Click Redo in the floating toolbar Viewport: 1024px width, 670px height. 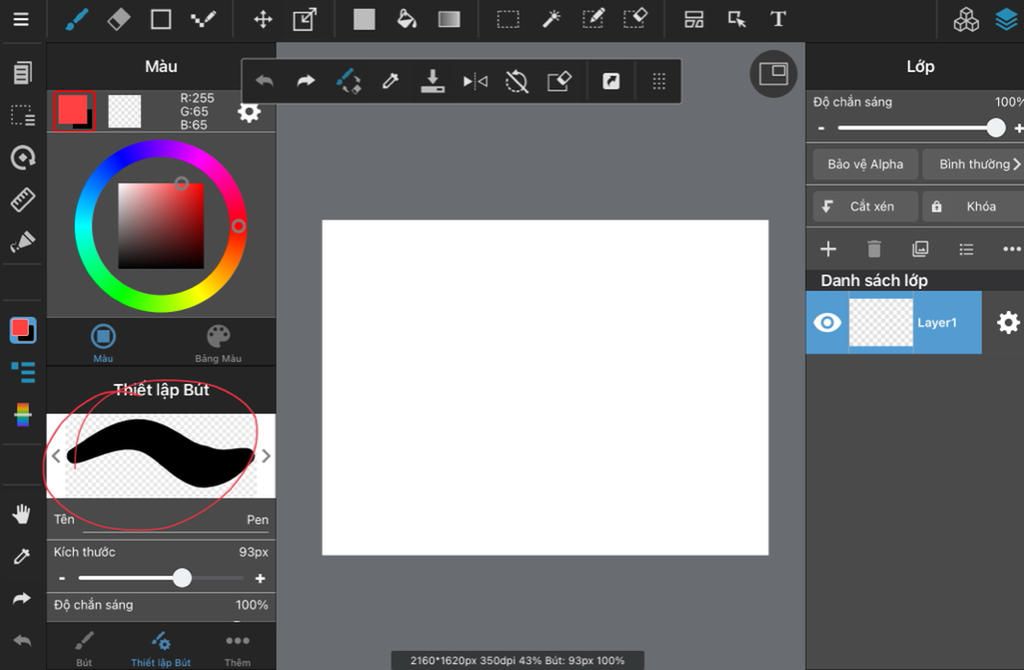(x=305, y=81)
